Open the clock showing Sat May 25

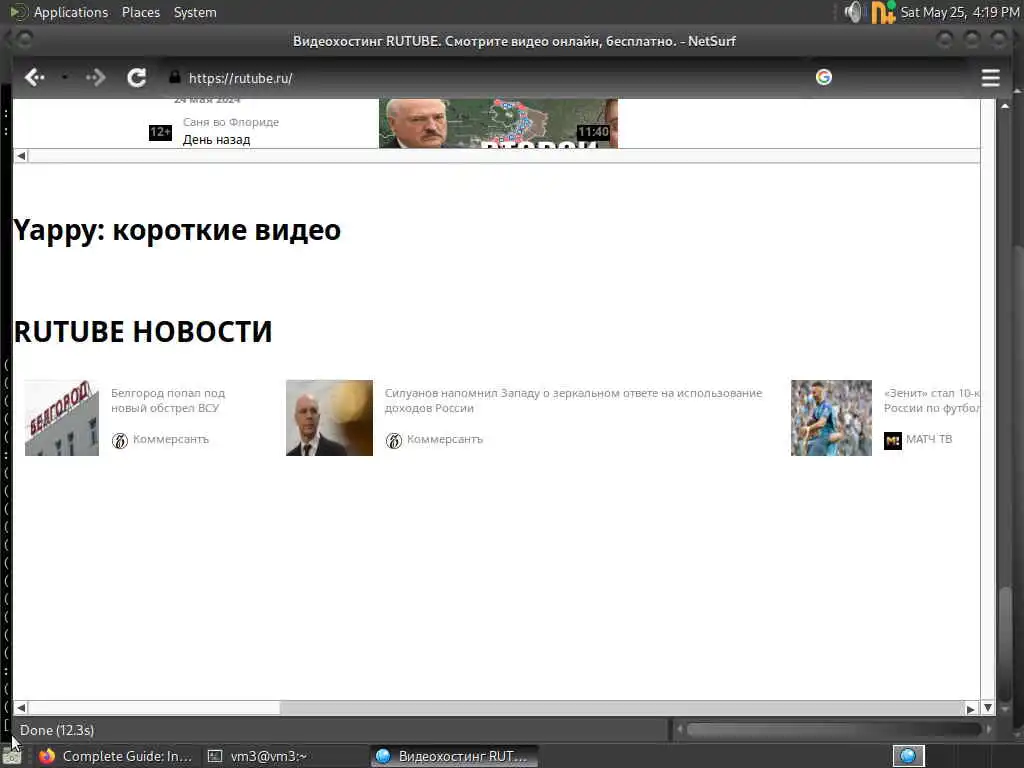coord(959,12)
